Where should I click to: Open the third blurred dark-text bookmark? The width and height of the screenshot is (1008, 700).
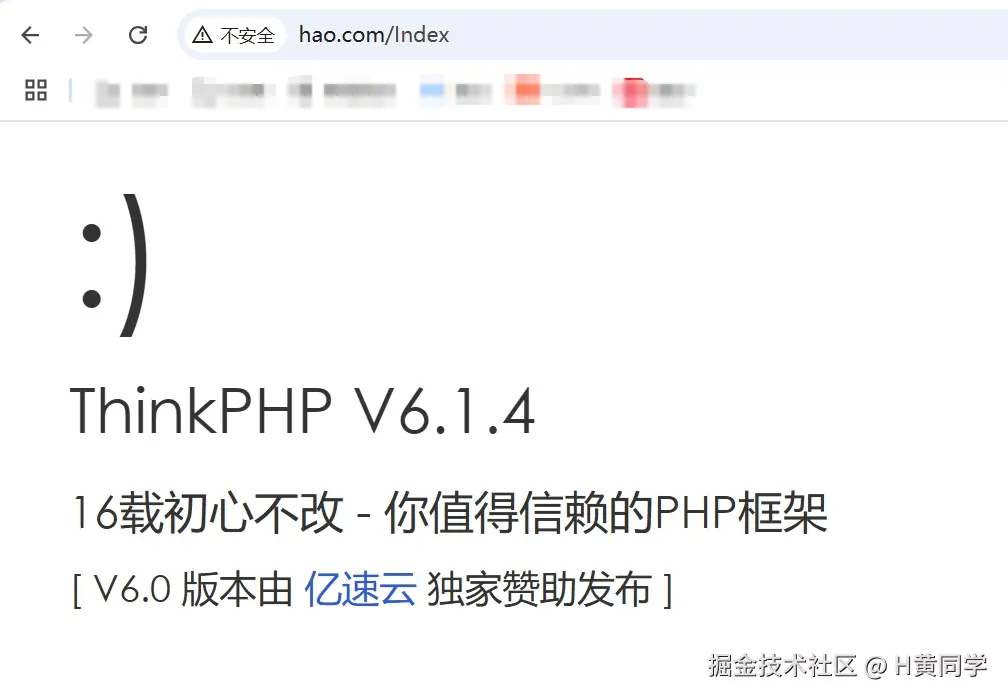click(x=342, y=92)
